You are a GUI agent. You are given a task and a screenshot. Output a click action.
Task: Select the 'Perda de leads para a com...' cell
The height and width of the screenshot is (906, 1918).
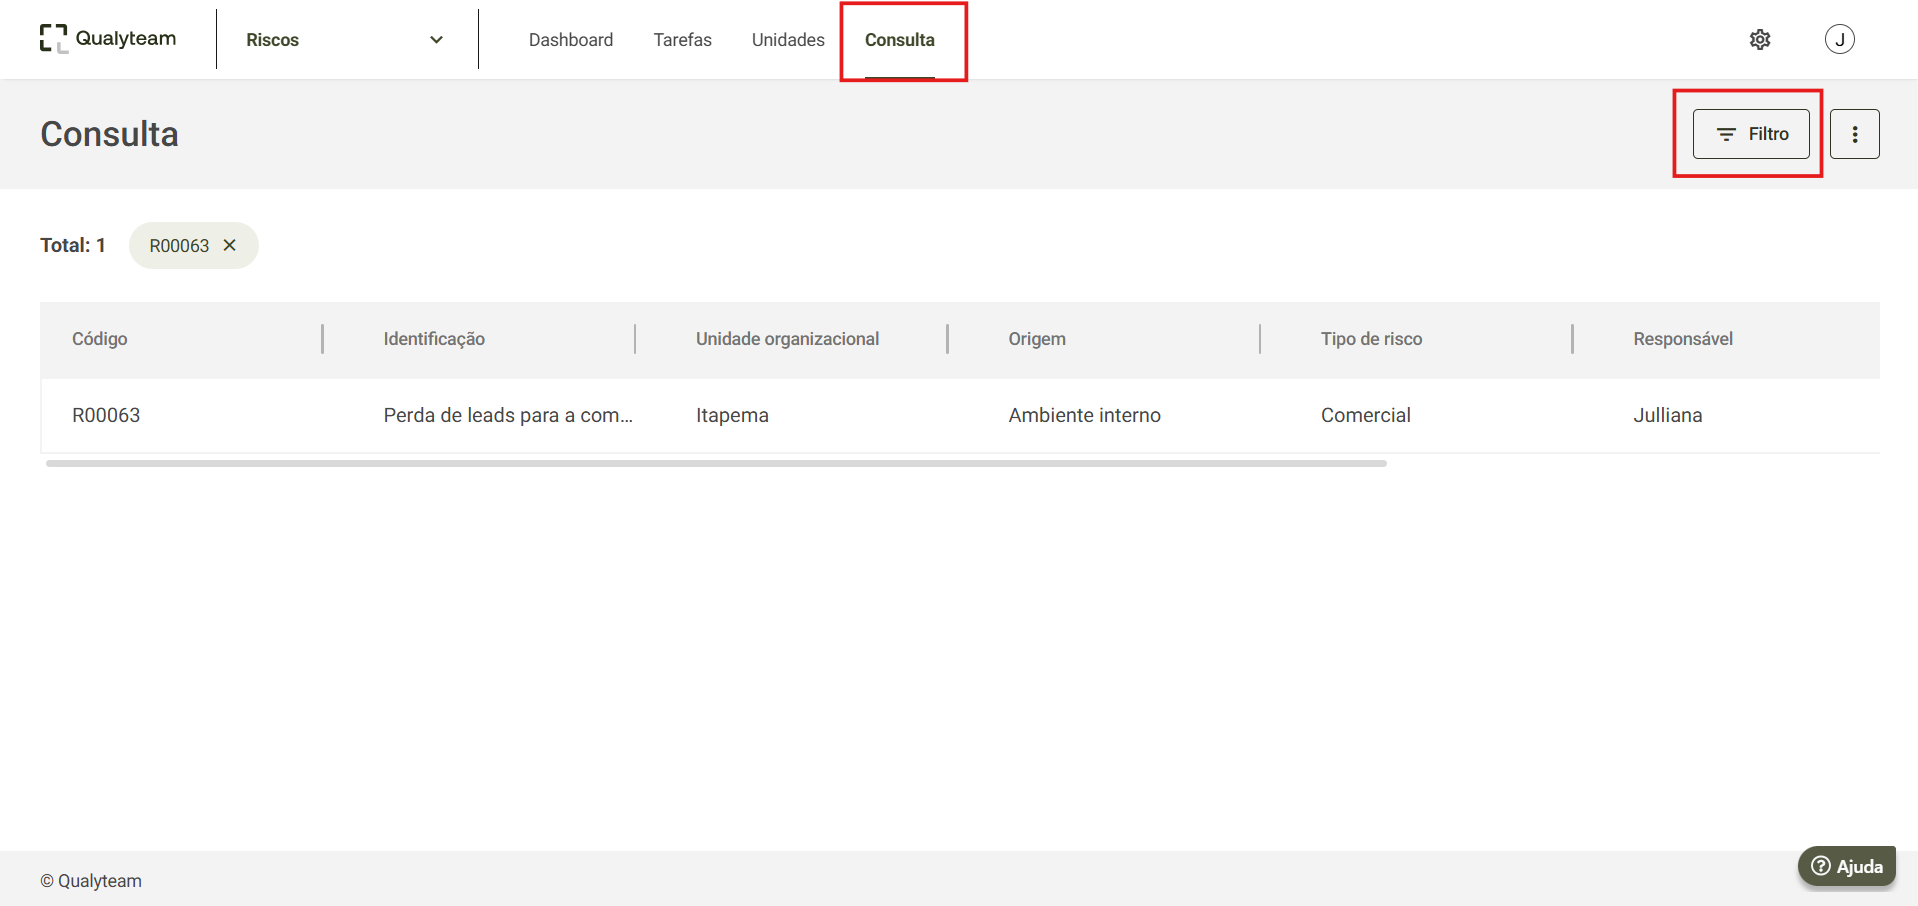pos(508,415)
